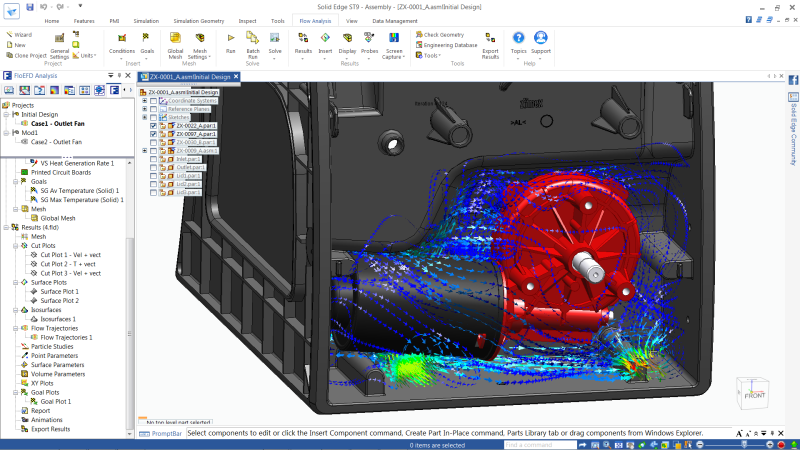
Task: Select Flow Trajectories 1 item
Action: 66,337
